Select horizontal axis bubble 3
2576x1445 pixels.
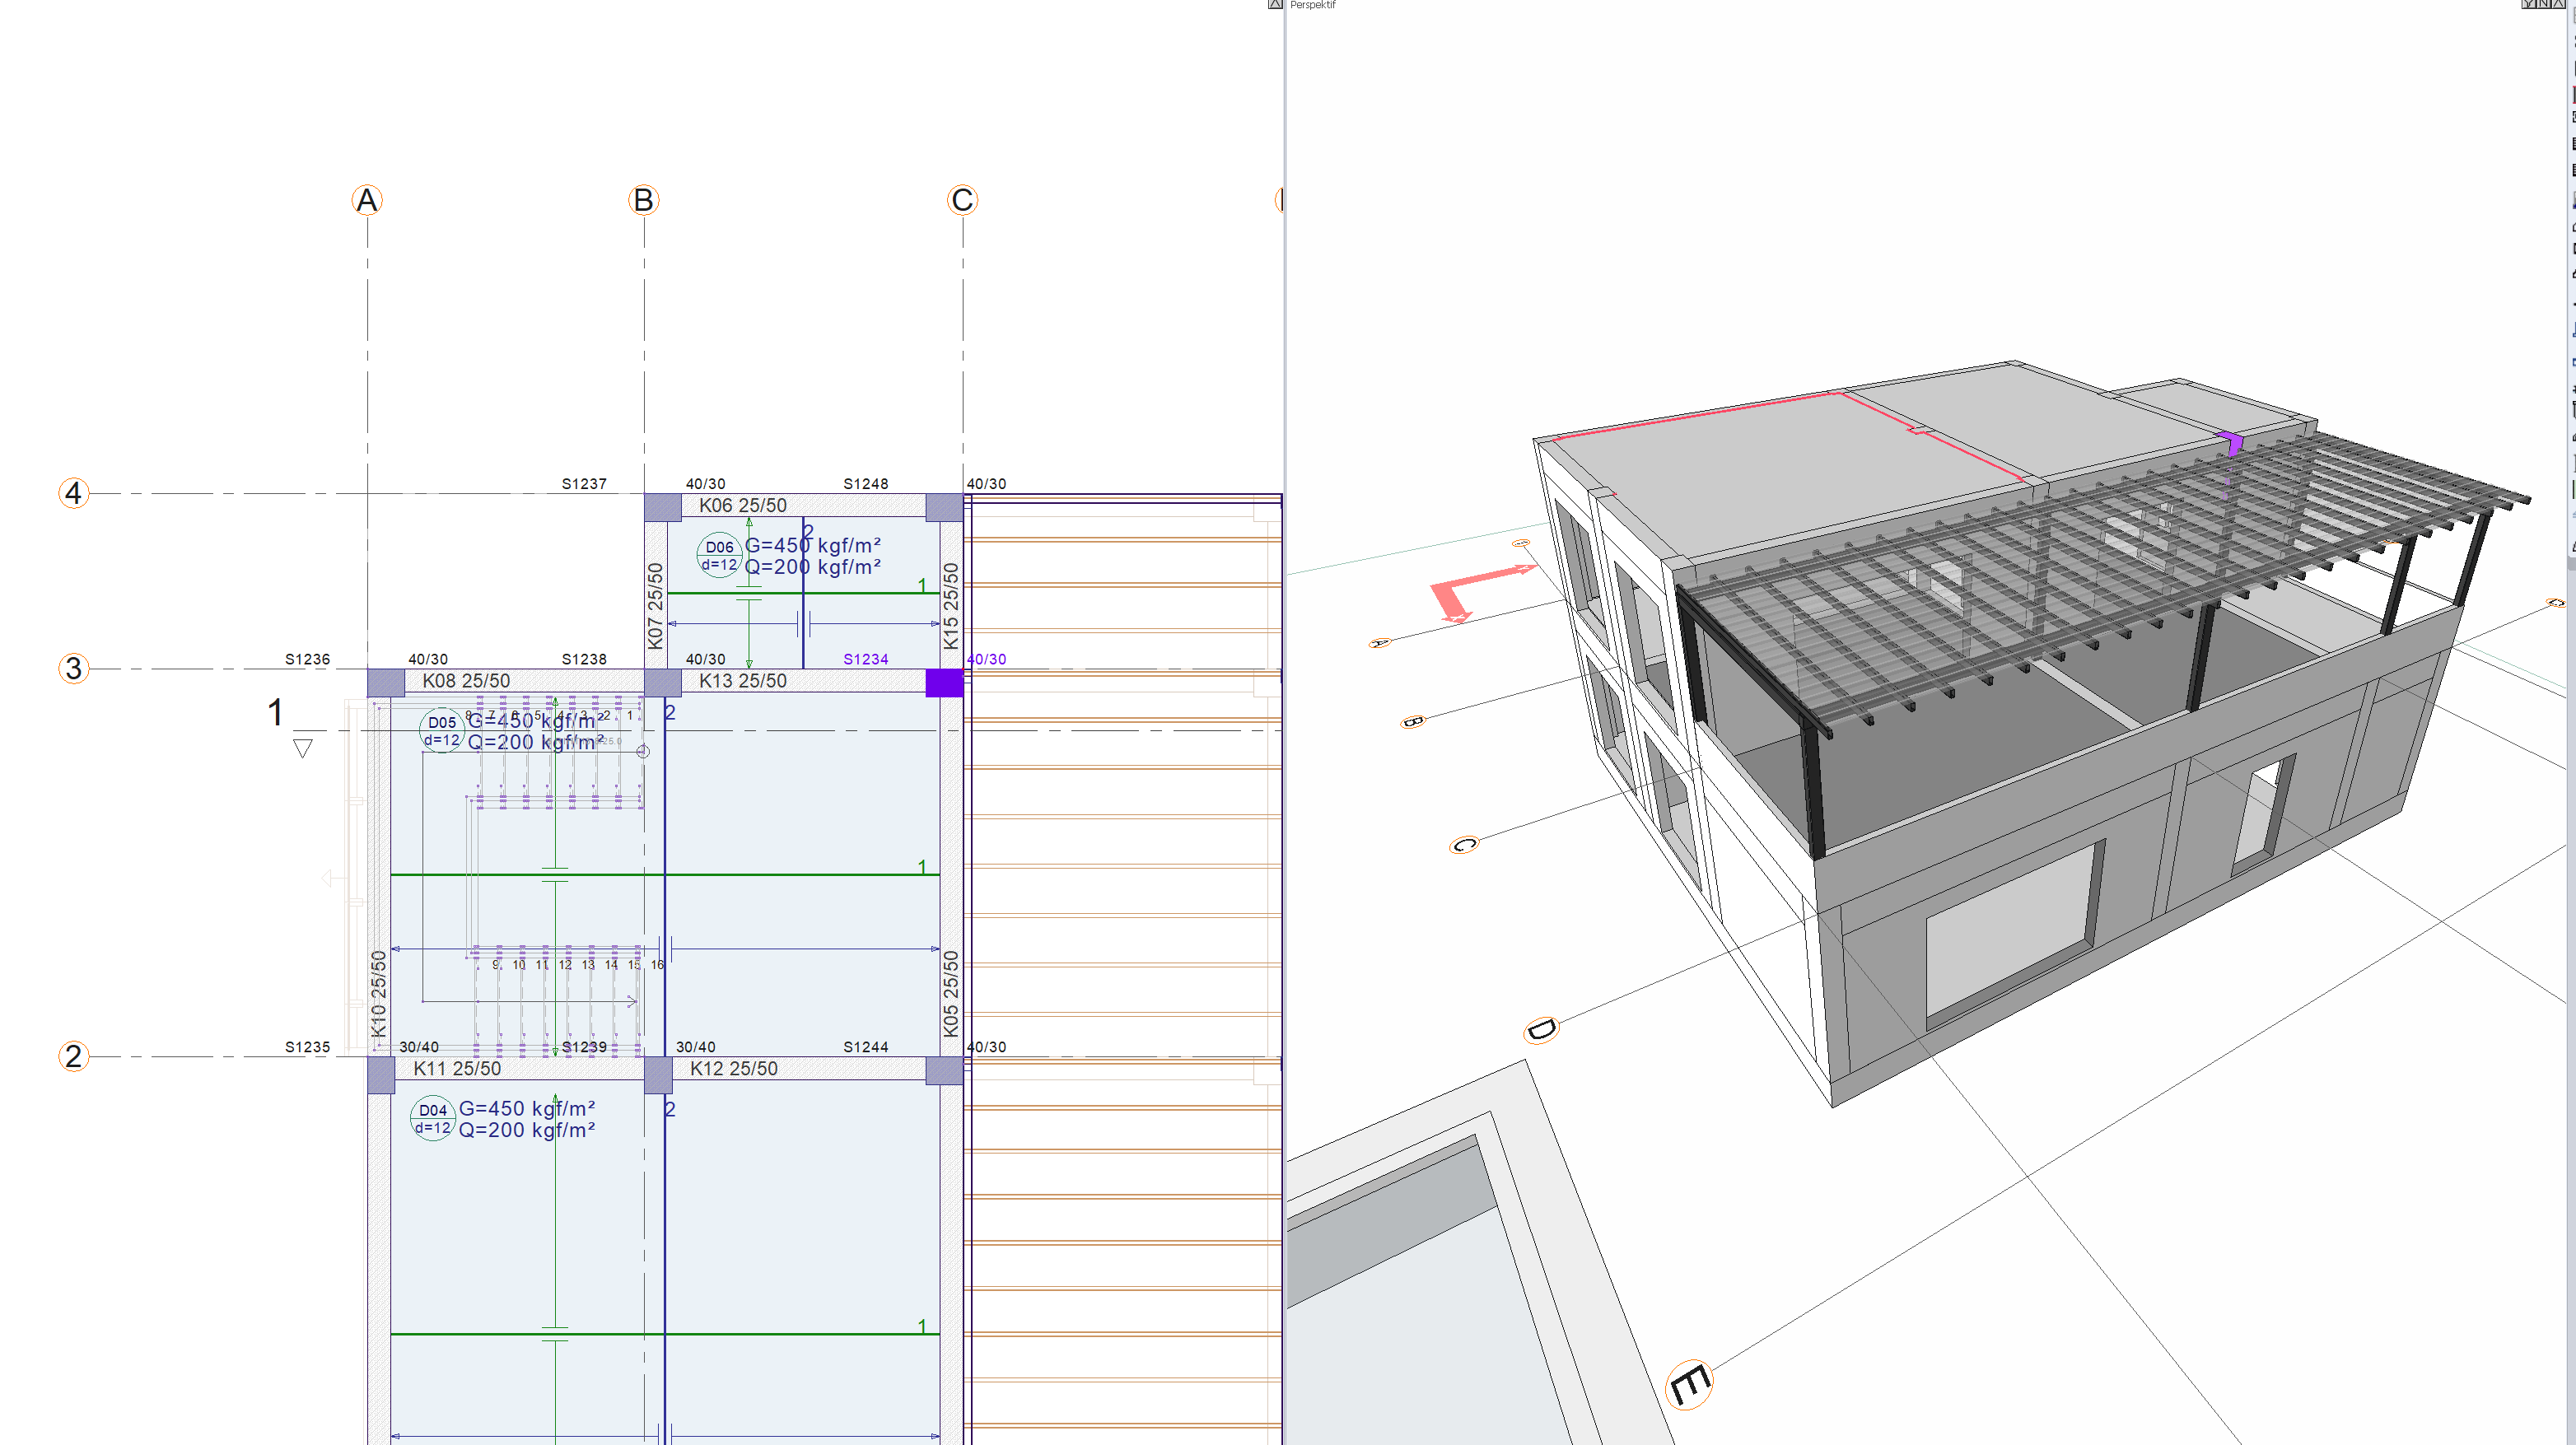point(73,668)
